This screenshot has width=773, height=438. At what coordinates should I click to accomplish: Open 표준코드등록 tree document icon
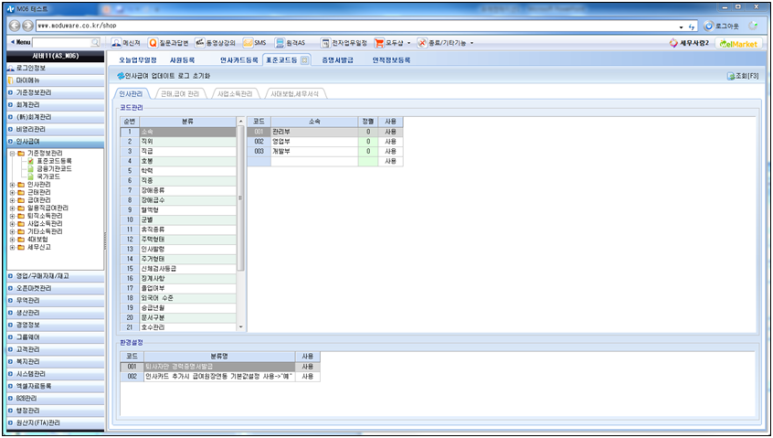pos(31,161)
